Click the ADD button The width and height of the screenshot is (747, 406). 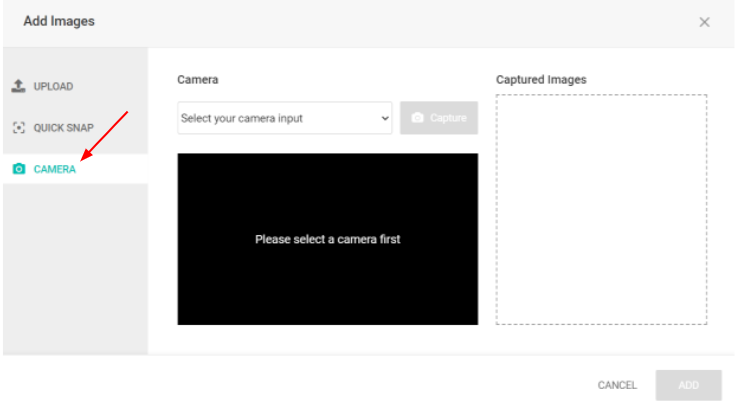(688, 385)
